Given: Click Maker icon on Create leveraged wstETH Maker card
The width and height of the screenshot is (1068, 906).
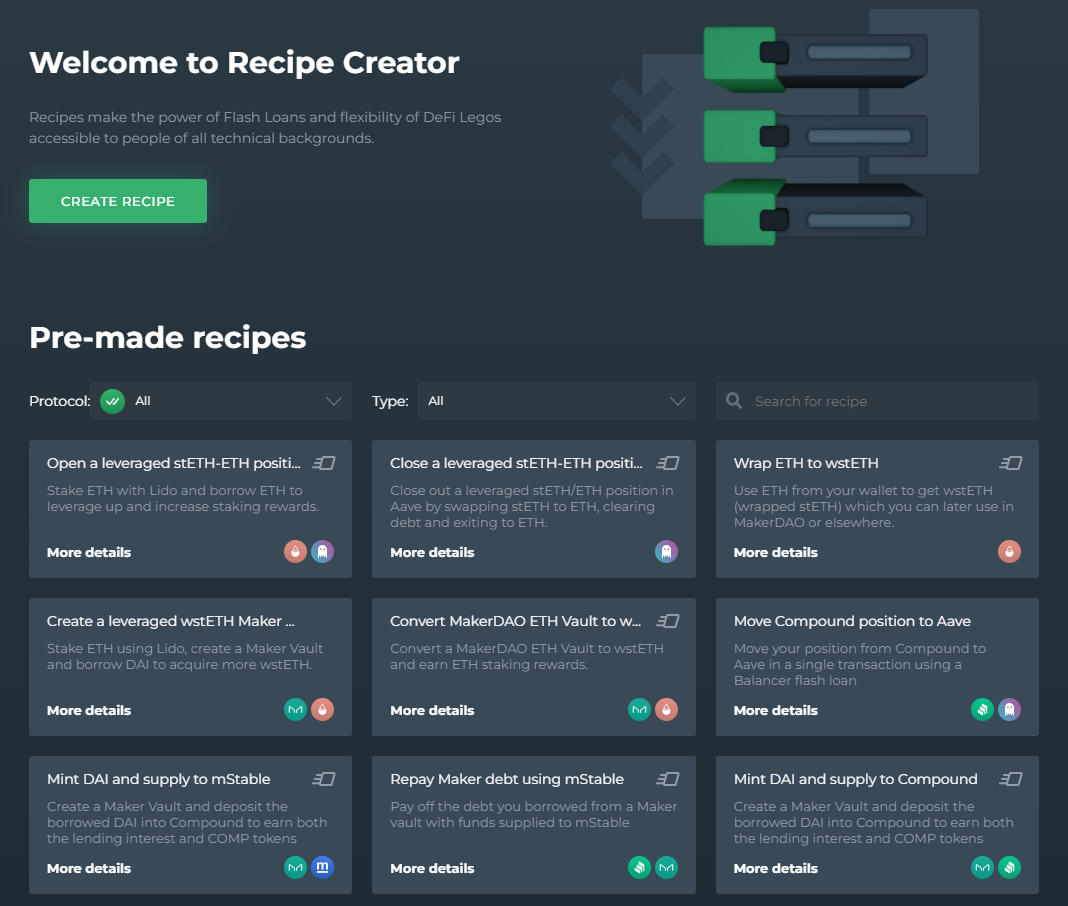Looking at the screenshot, I should (295, 710).
